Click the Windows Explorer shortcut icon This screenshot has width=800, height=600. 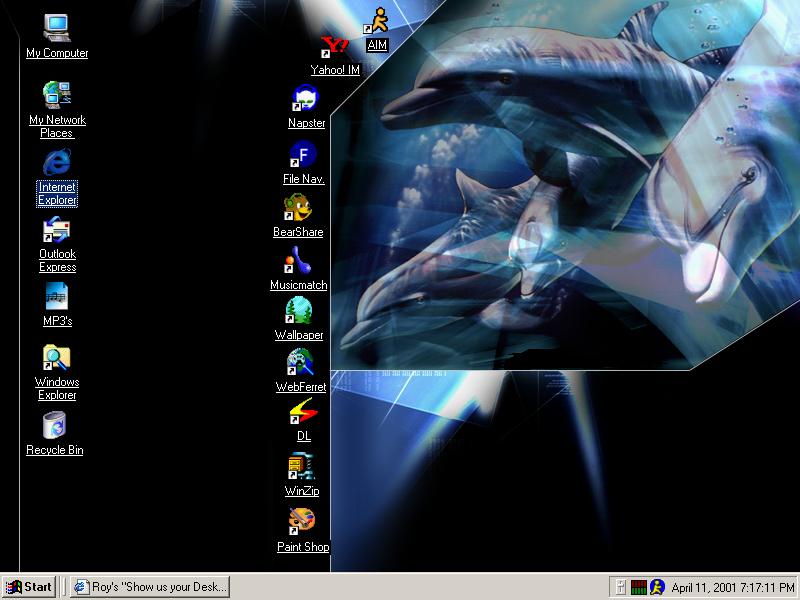(57, 358)
